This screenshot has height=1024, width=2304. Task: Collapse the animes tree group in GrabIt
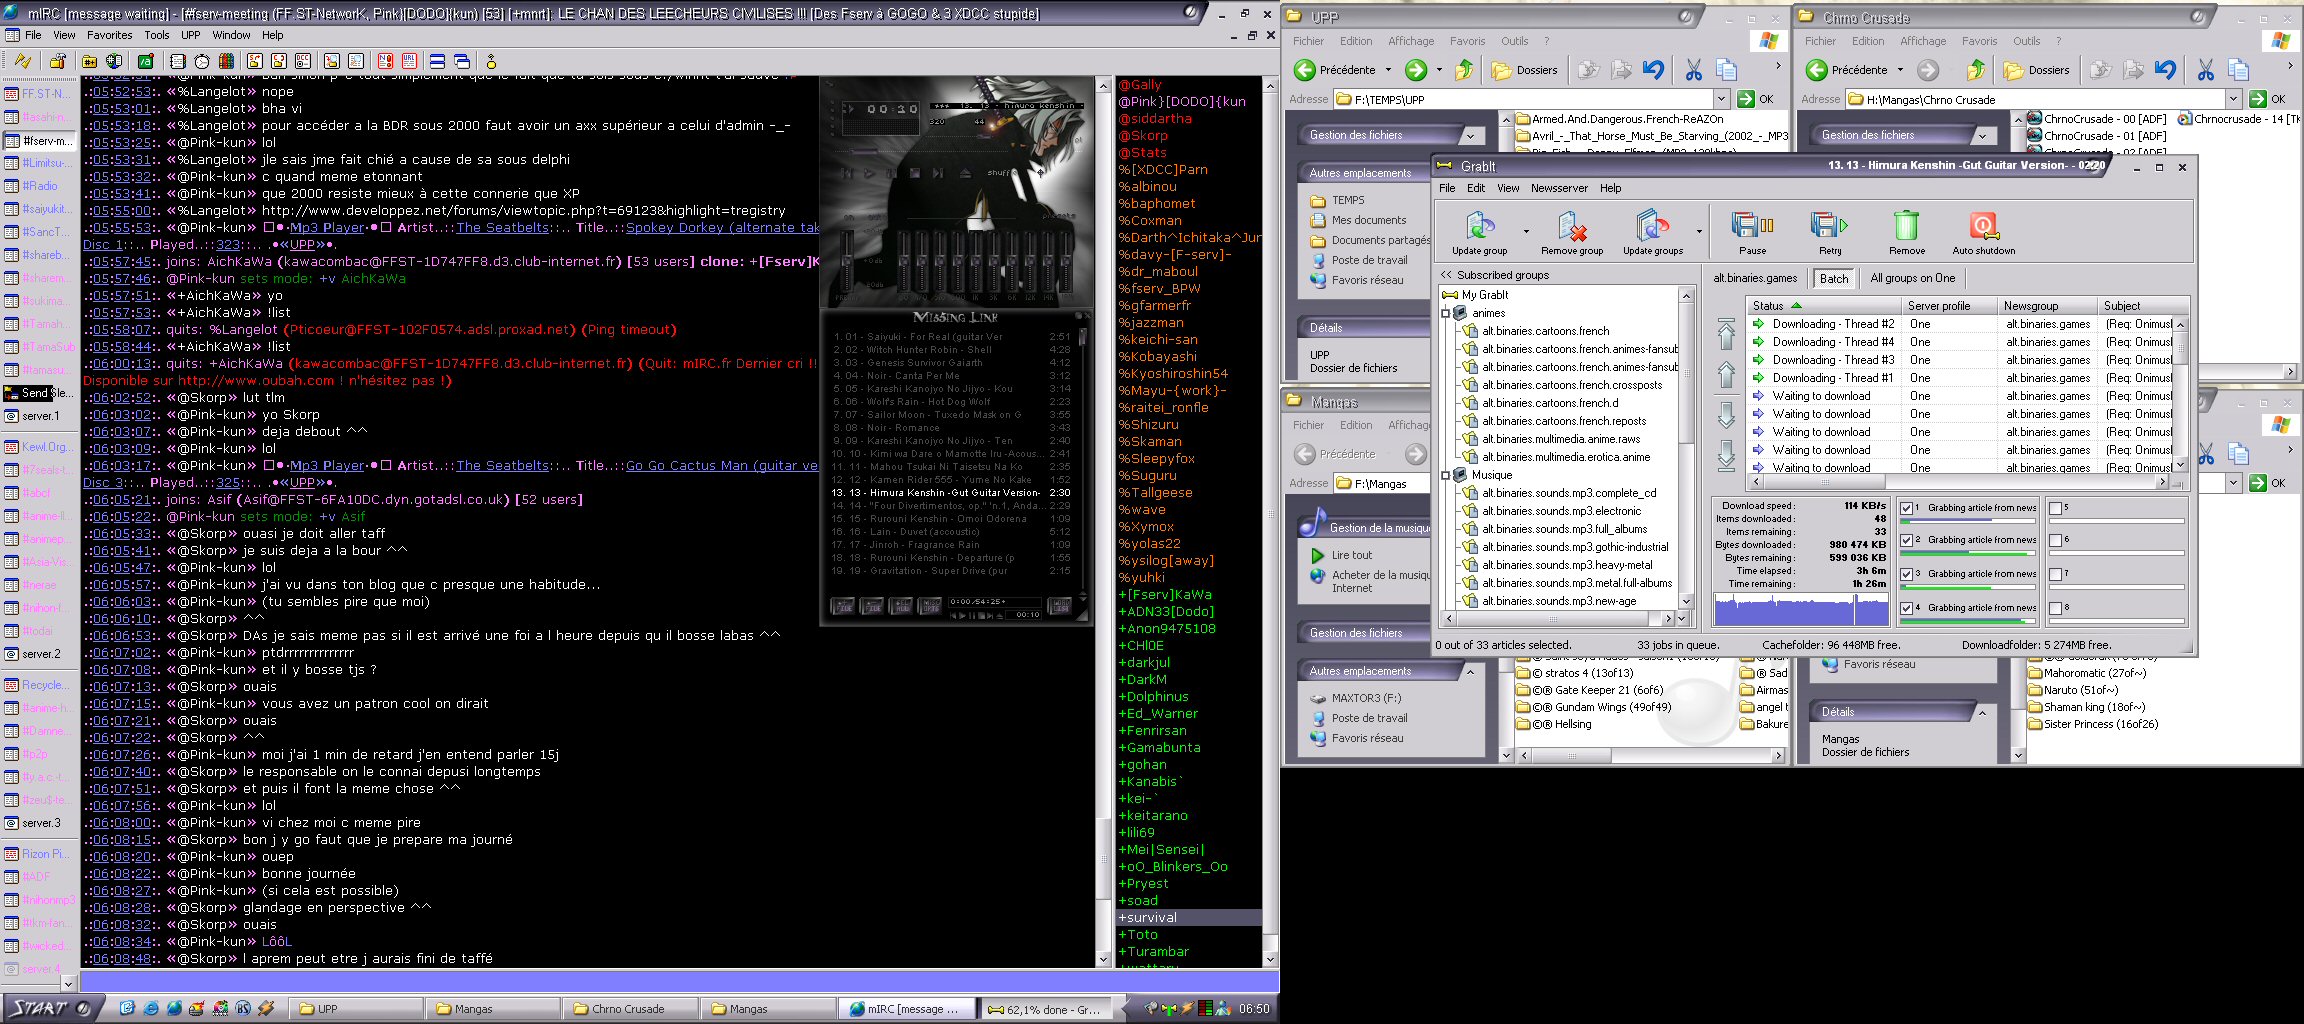click(x=1446, y=313)
